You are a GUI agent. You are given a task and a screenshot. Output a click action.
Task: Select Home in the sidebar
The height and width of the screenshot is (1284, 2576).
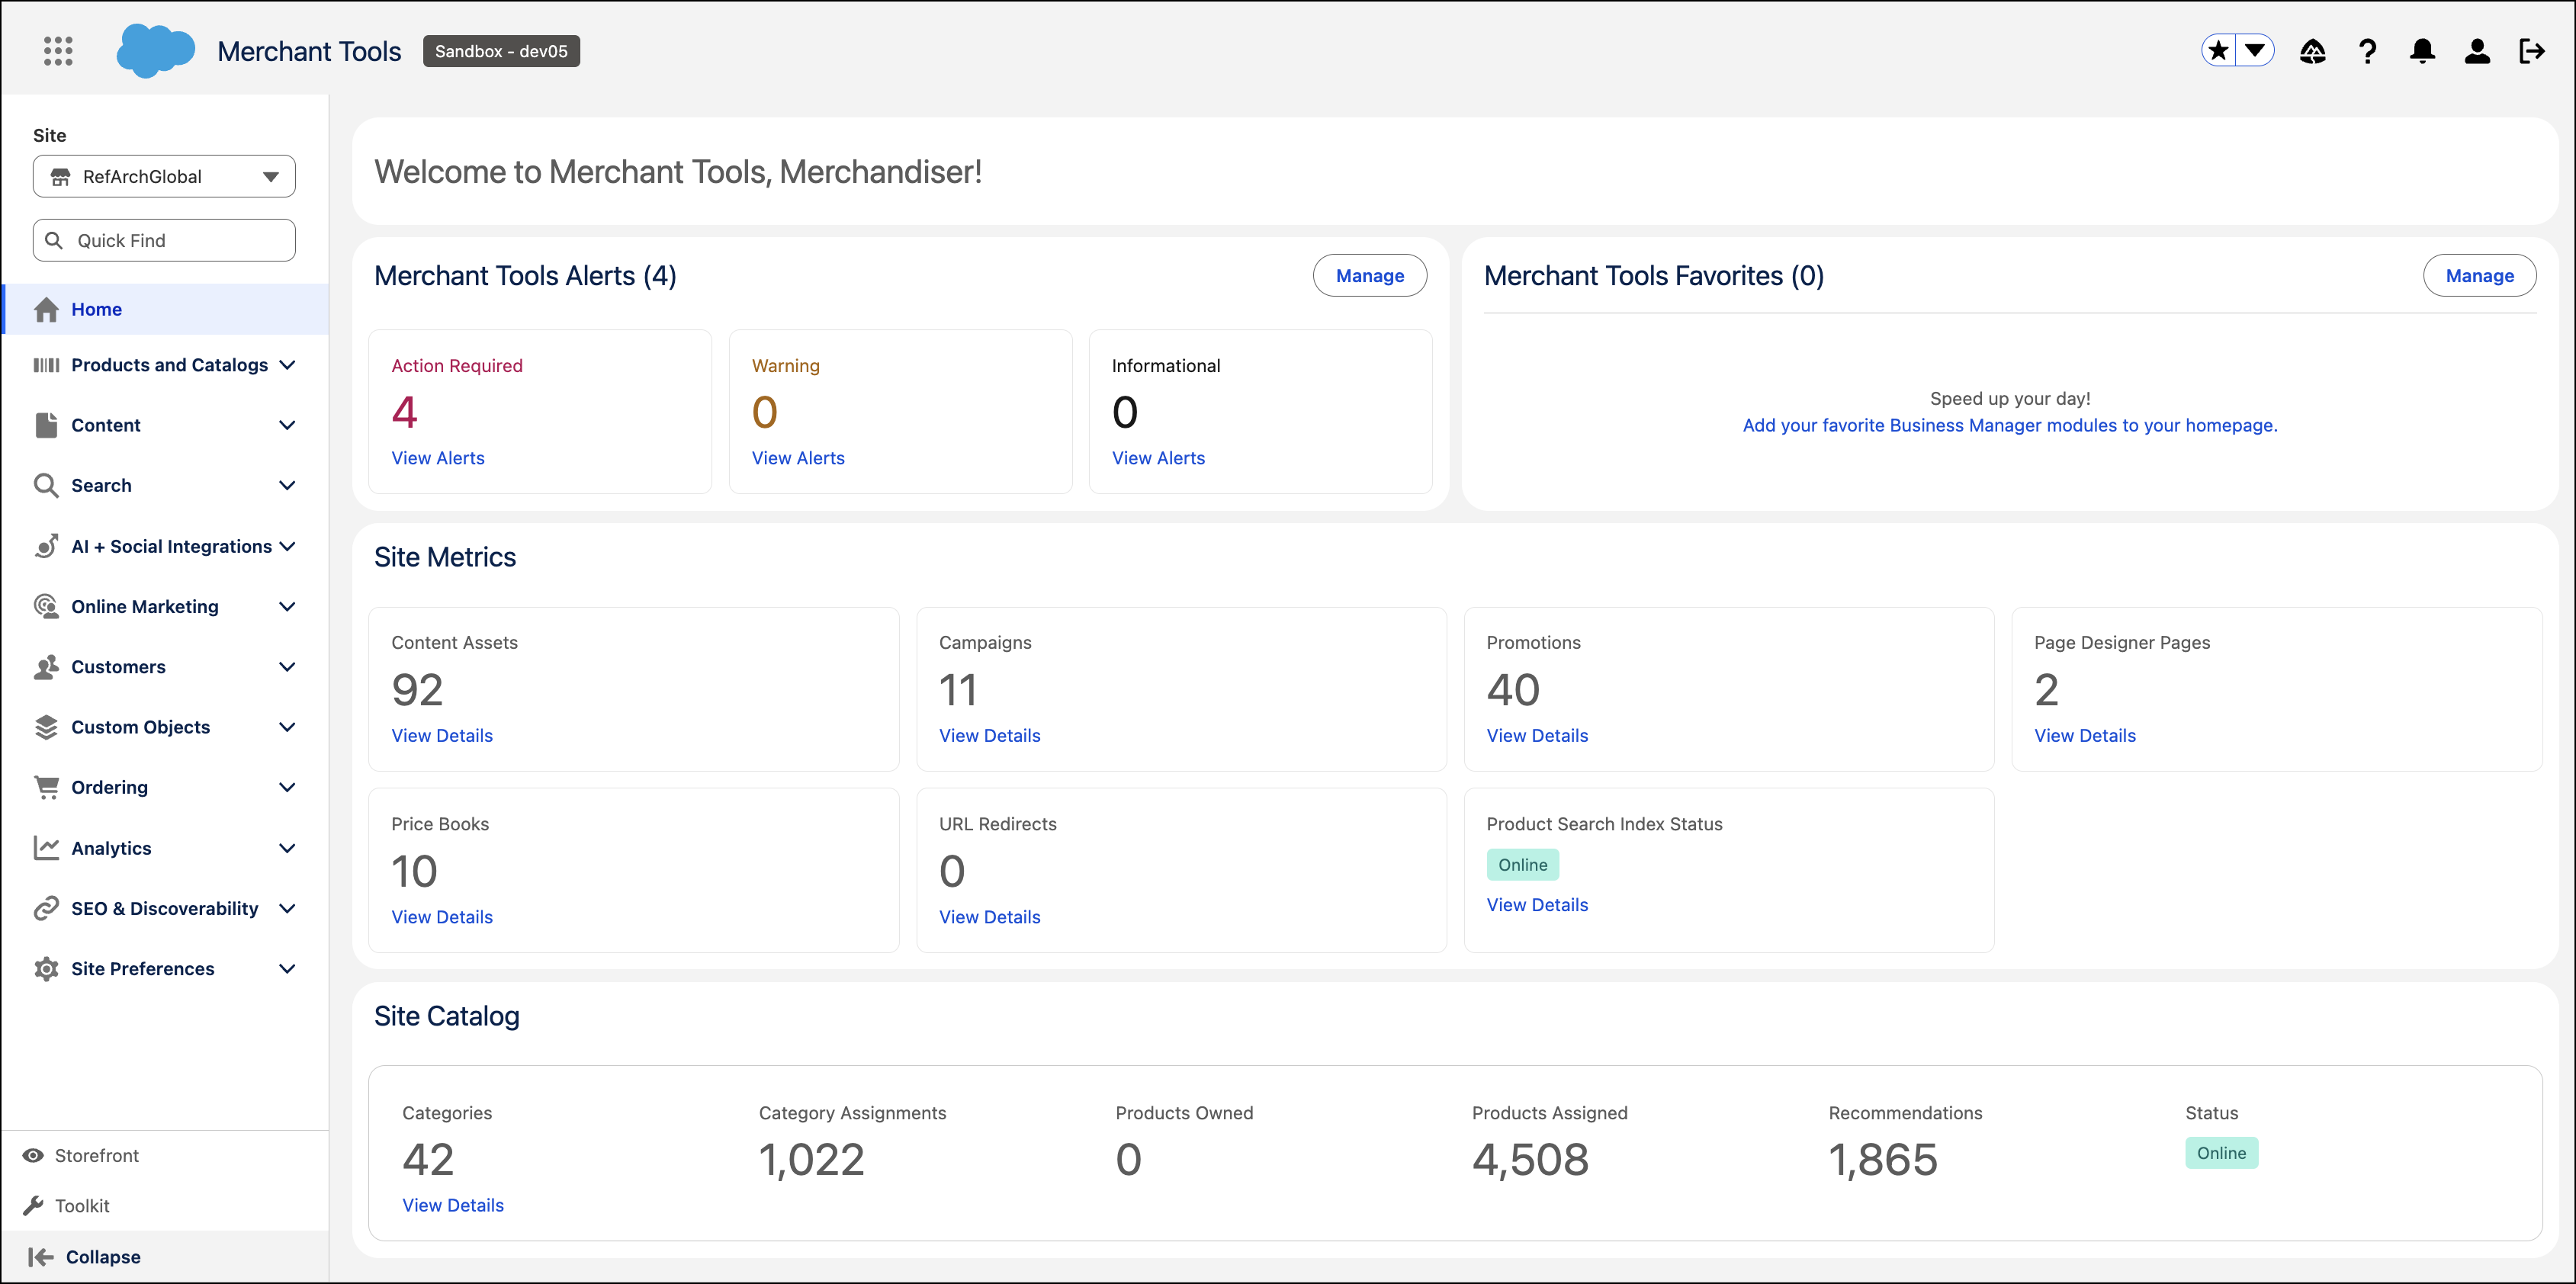(x=166, y=309)
